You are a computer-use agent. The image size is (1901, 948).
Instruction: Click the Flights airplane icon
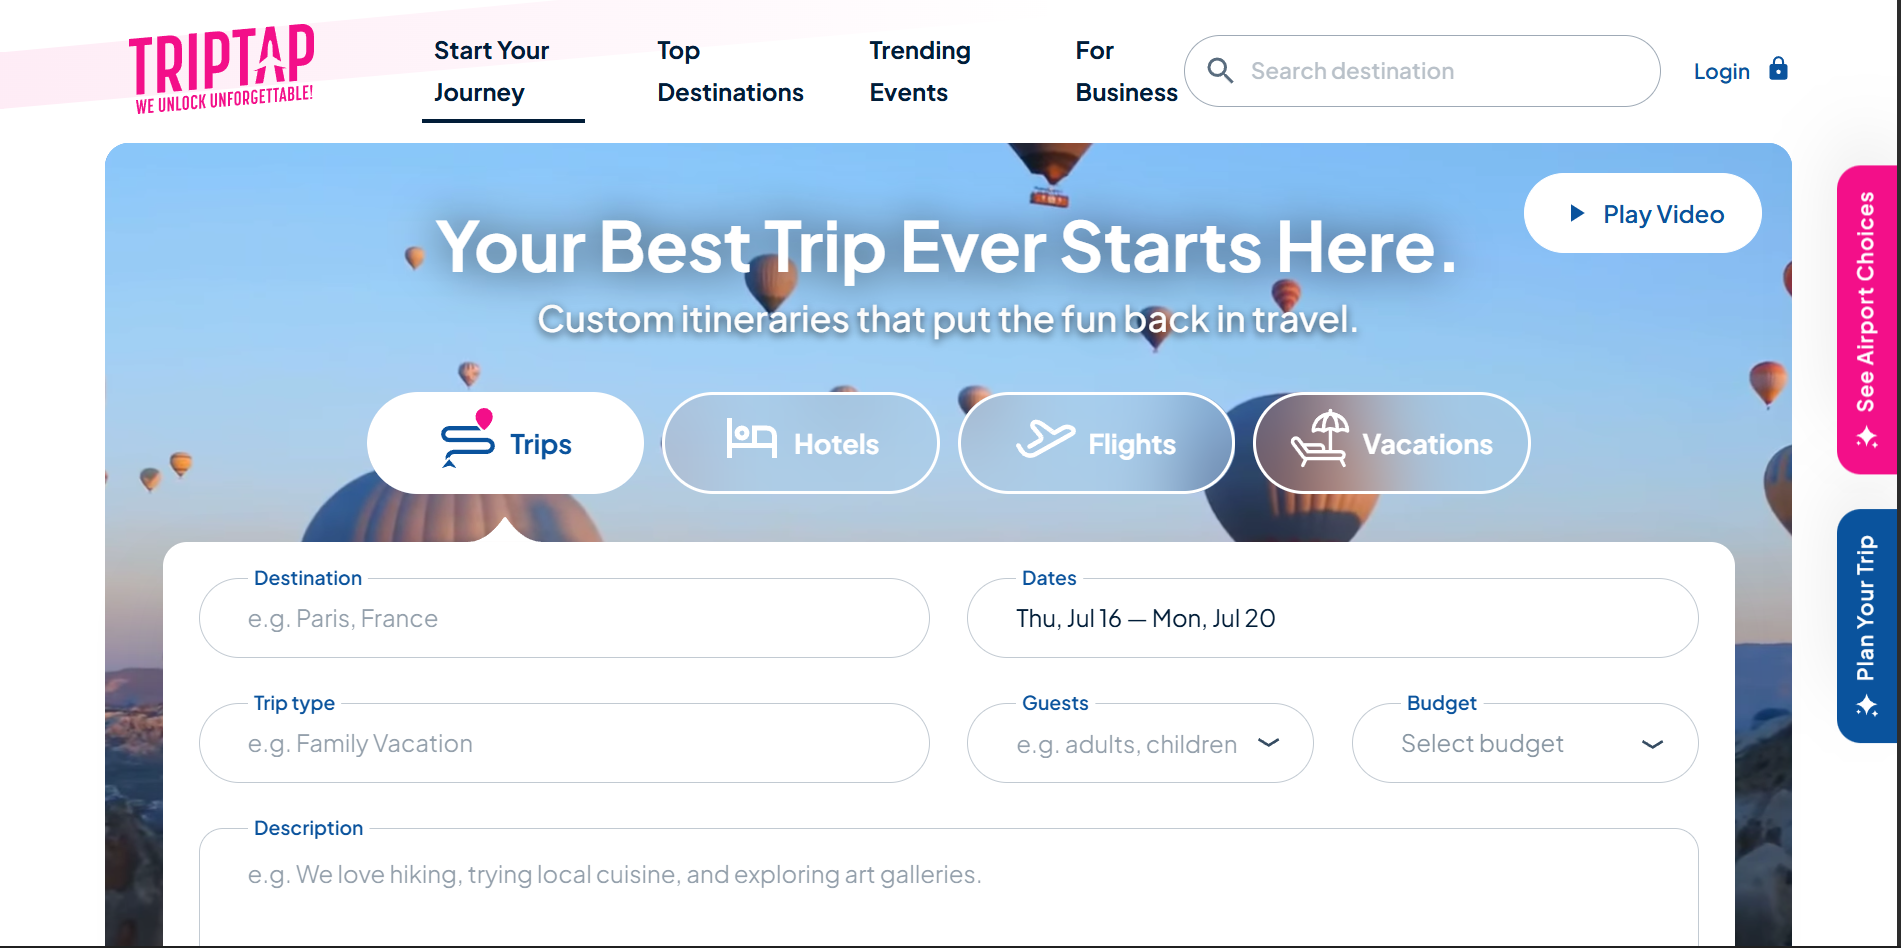(1045, 439)
